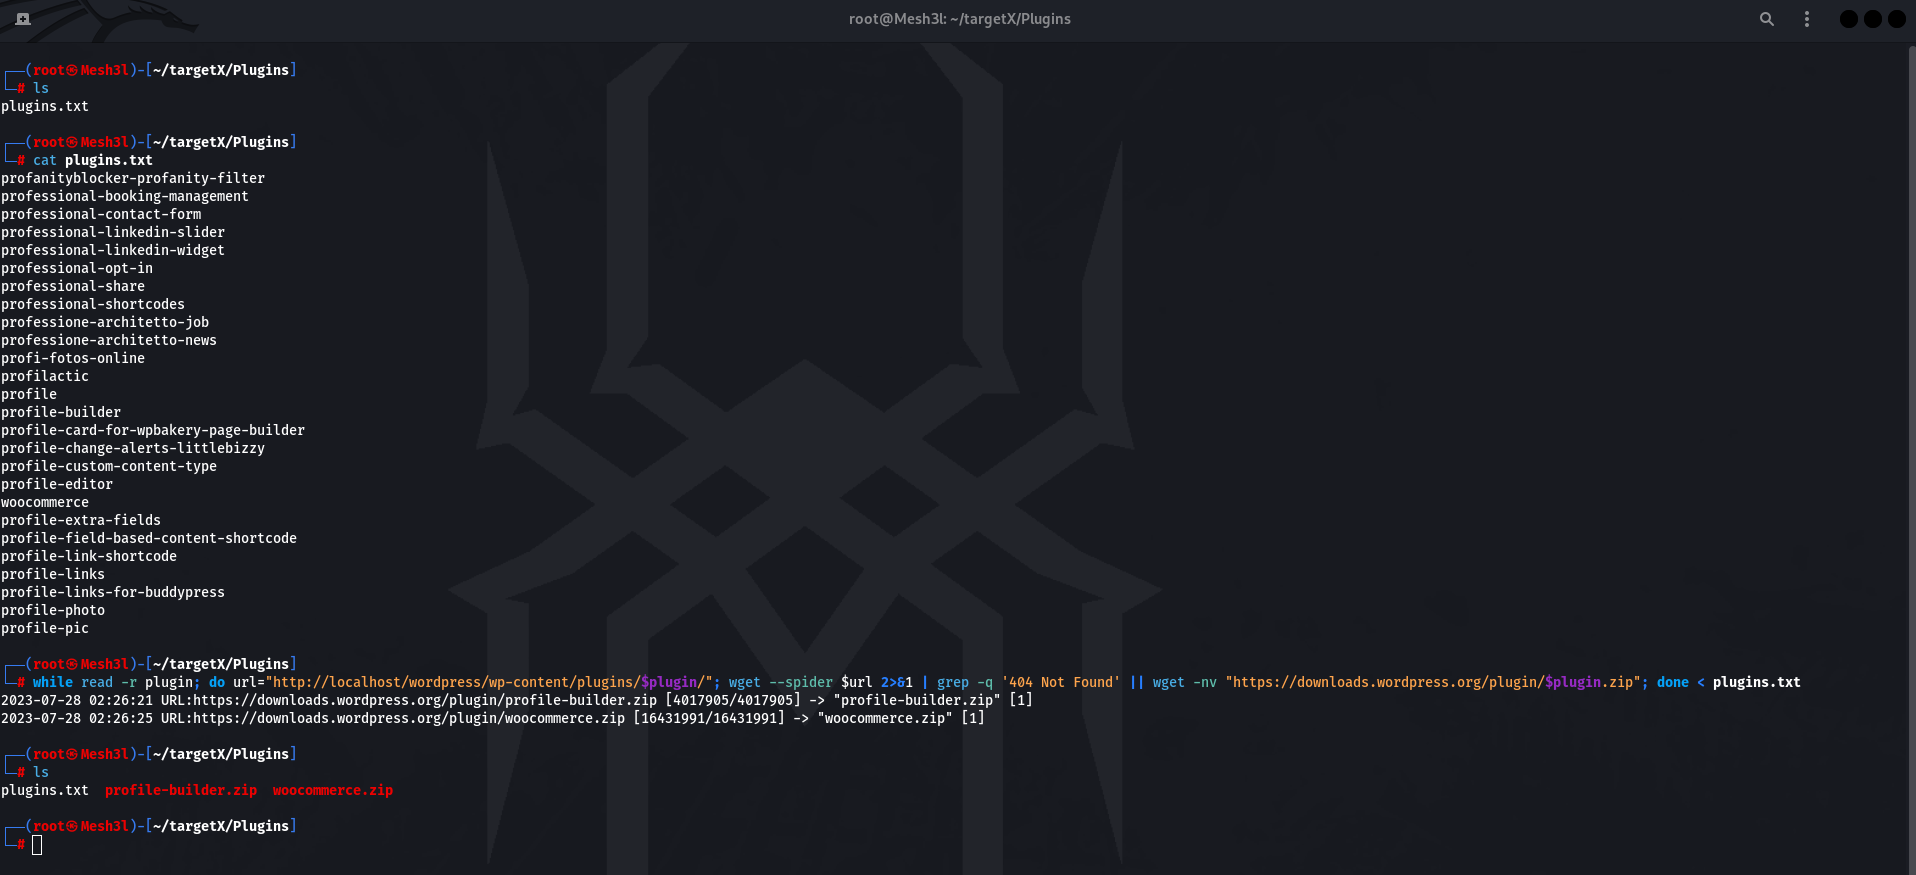This screenshot has height=875, width=1916.
Task: Click the cursor block at the final prompt
Action: coord(37,845)
